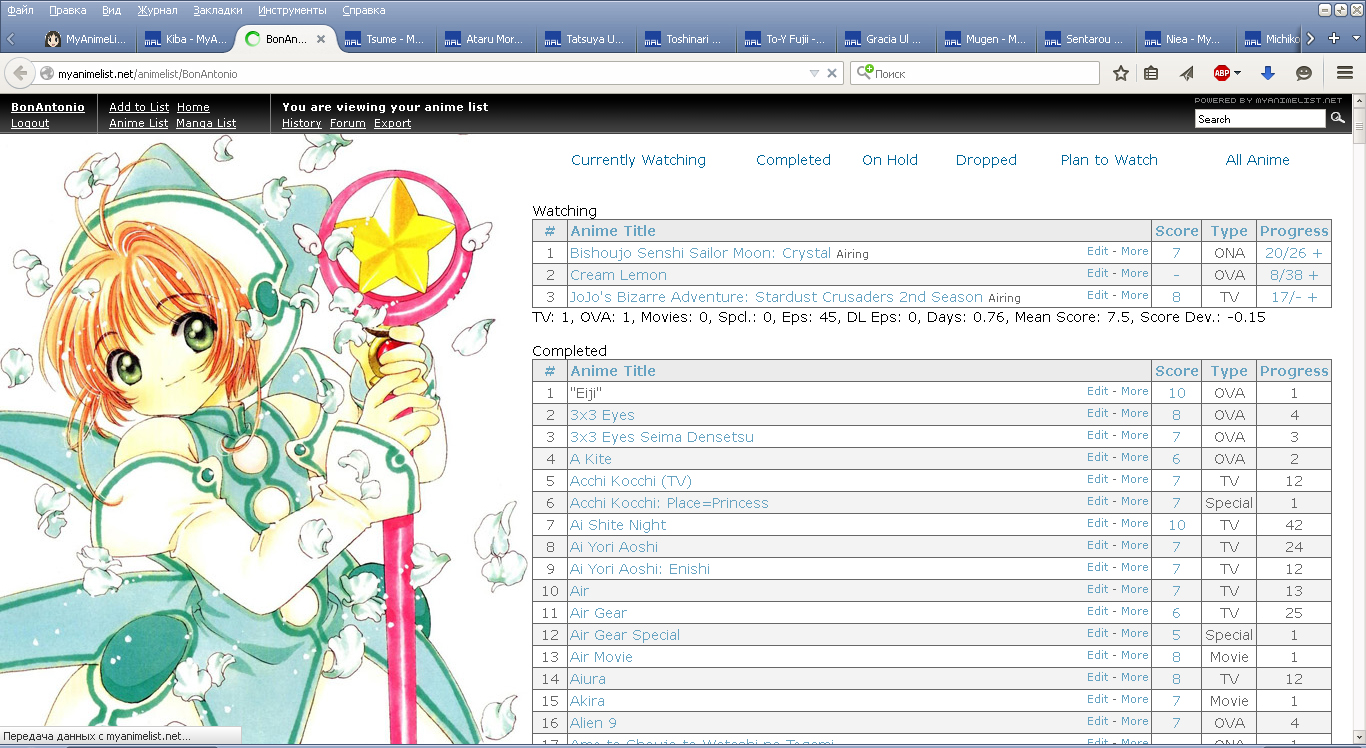
Task: Switch to the Mugen tab
Action: [986, 40]
